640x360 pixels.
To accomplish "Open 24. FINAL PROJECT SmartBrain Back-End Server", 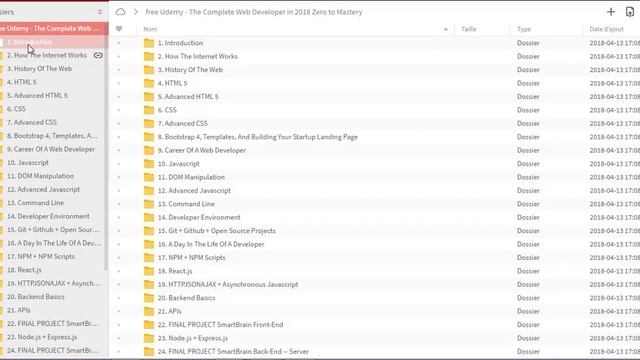I will click(x=233, y=351).
